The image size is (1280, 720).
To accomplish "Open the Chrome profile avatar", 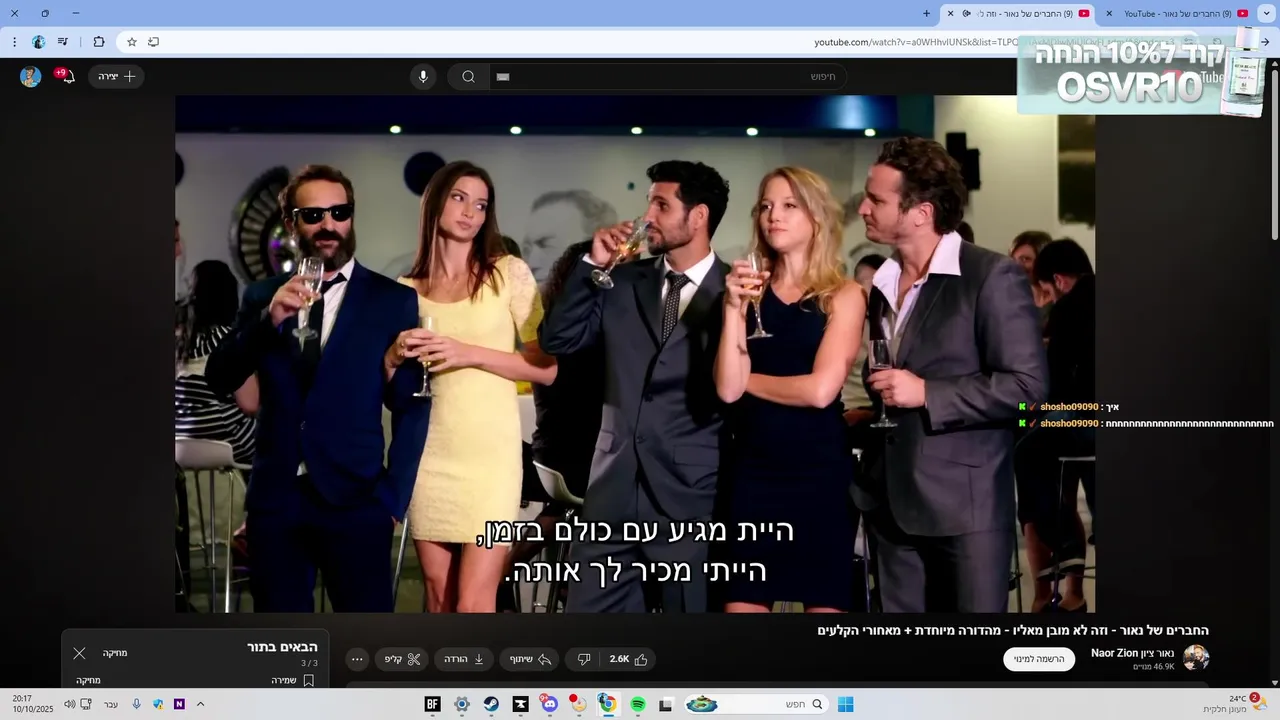I will pyautogui.click(x=38, y=42).
